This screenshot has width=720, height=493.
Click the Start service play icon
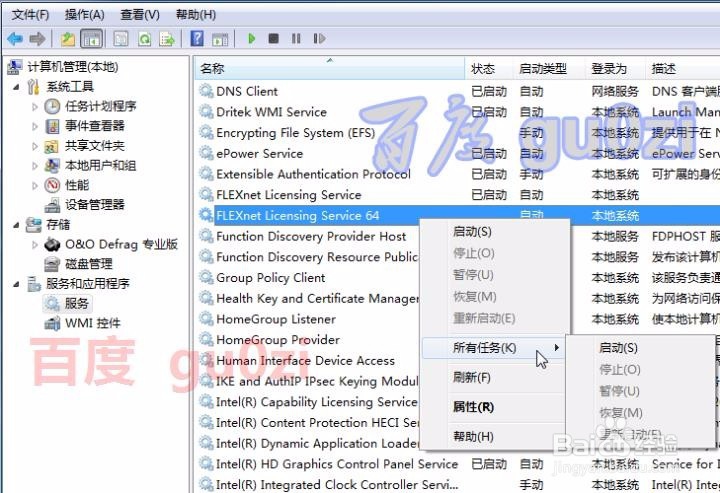coord(251,39)
